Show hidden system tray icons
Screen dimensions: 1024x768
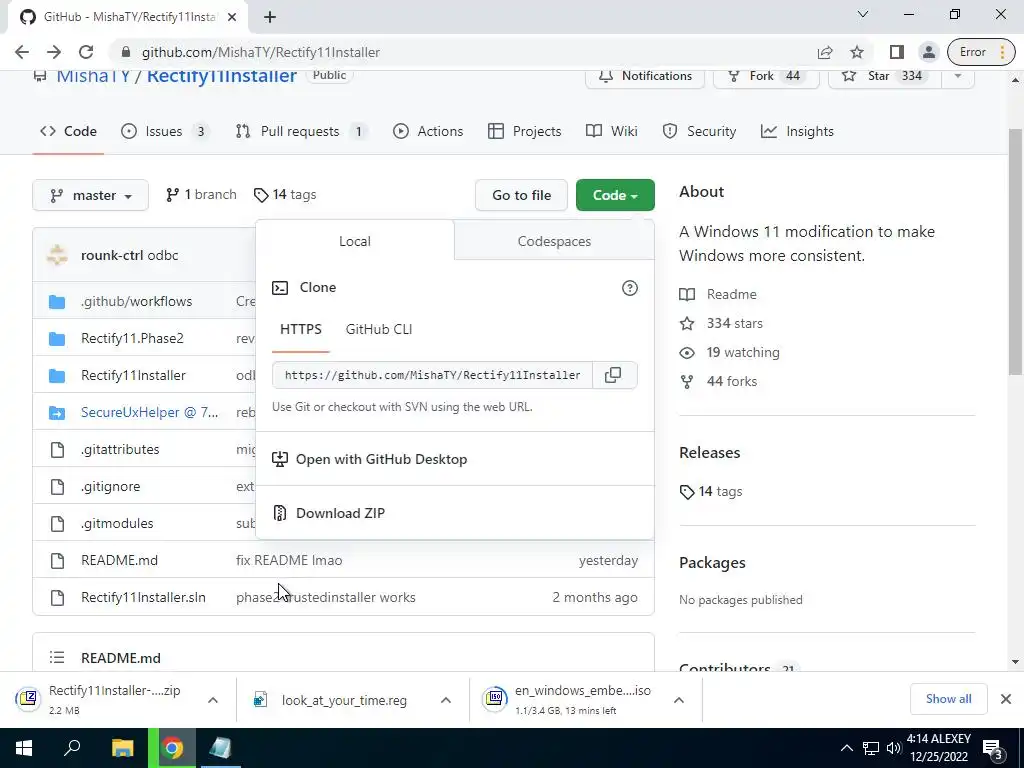(x=846, y=748)
